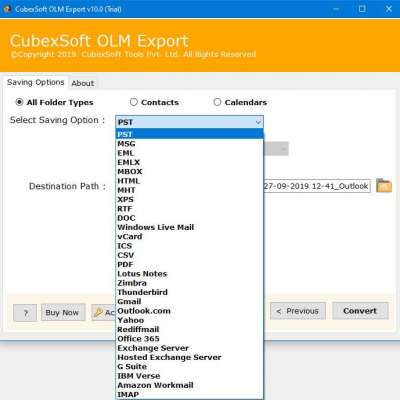Click the folder browse icon beside destination path
This screenshot has height=400, width=400.
[x=384, y=186]
